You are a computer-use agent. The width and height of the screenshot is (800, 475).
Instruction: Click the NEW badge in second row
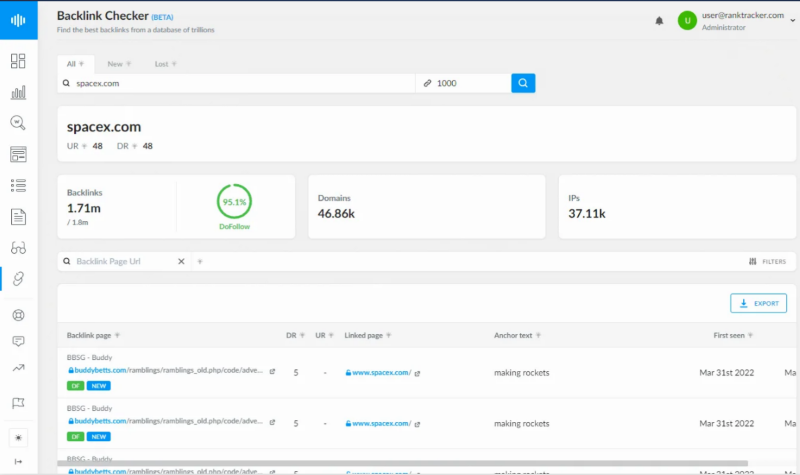pyautogui.click(x=98, y=437)
